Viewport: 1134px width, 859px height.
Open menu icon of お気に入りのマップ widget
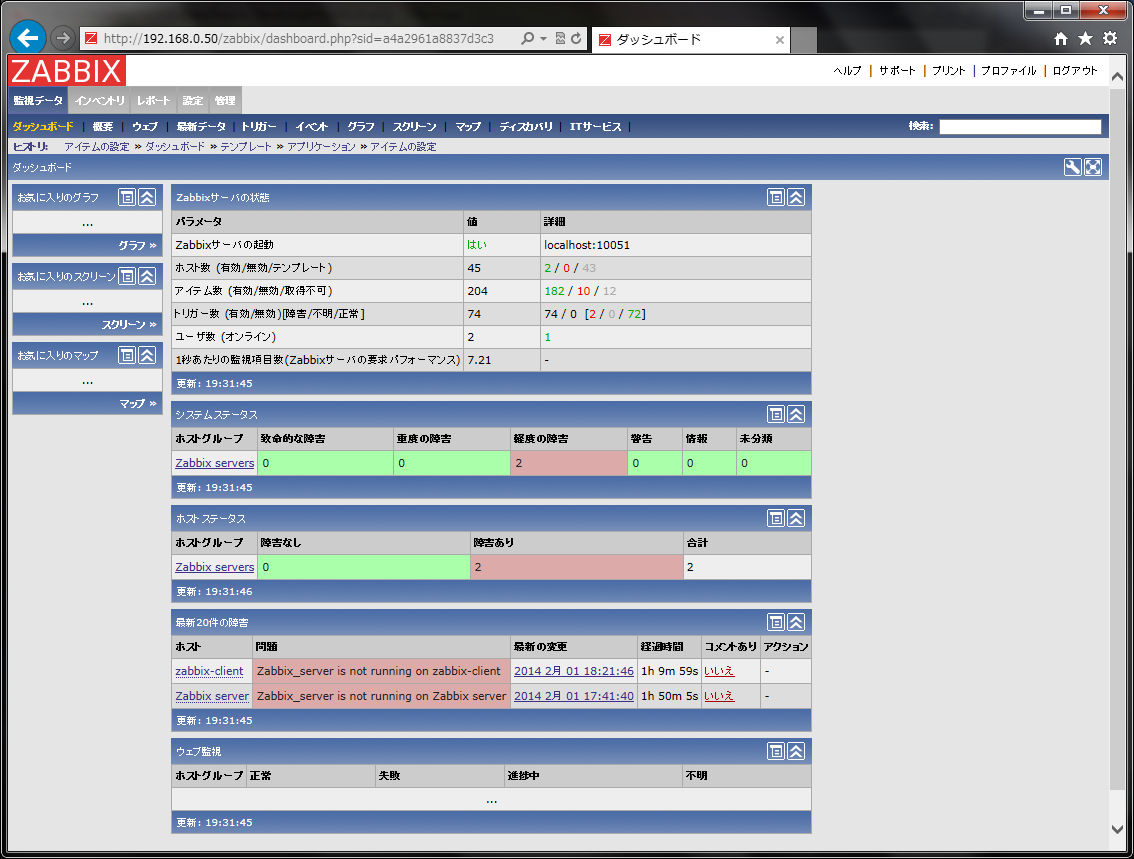click(x=127, y=355)
